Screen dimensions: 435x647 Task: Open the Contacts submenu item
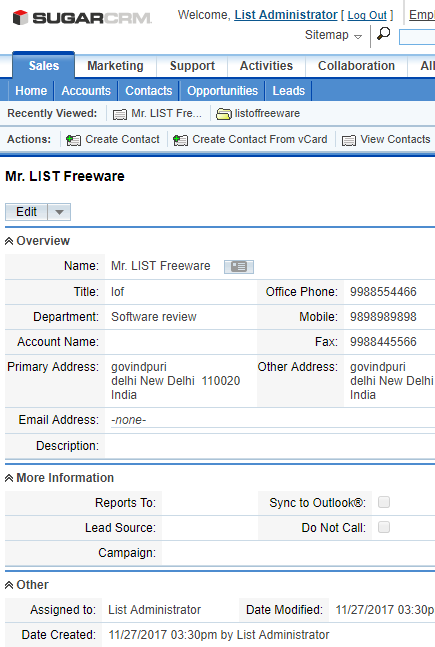(149, 91)
